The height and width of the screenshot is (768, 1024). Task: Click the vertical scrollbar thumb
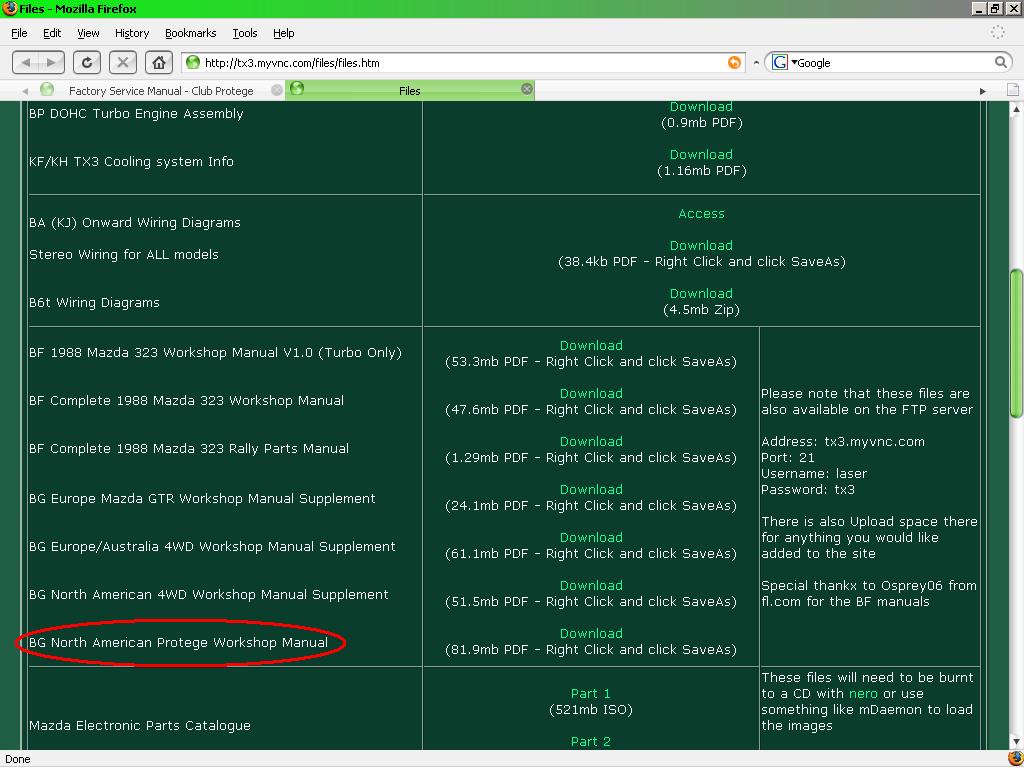[x=1016, y=343]
